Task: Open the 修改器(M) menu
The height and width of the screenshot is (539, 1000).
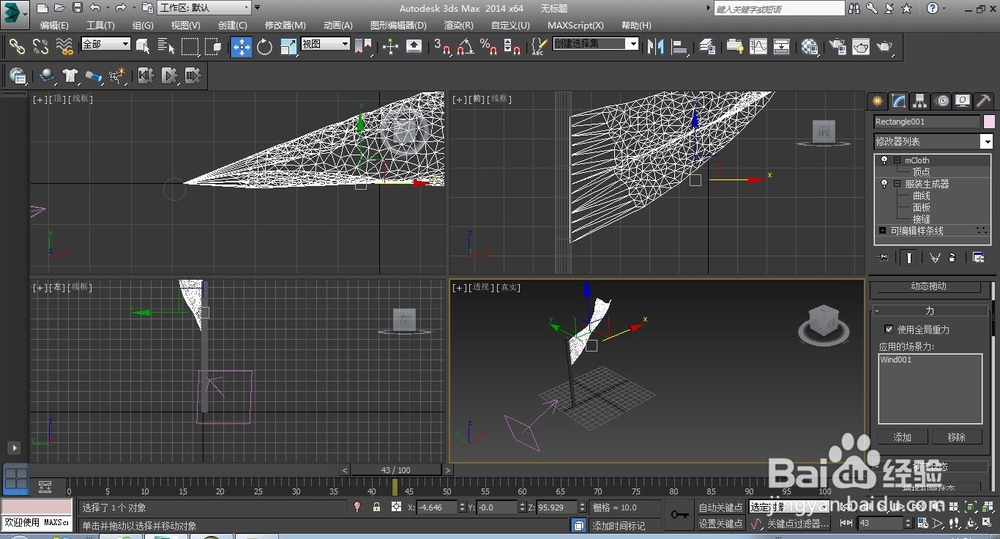Action: tap(285, 25)
